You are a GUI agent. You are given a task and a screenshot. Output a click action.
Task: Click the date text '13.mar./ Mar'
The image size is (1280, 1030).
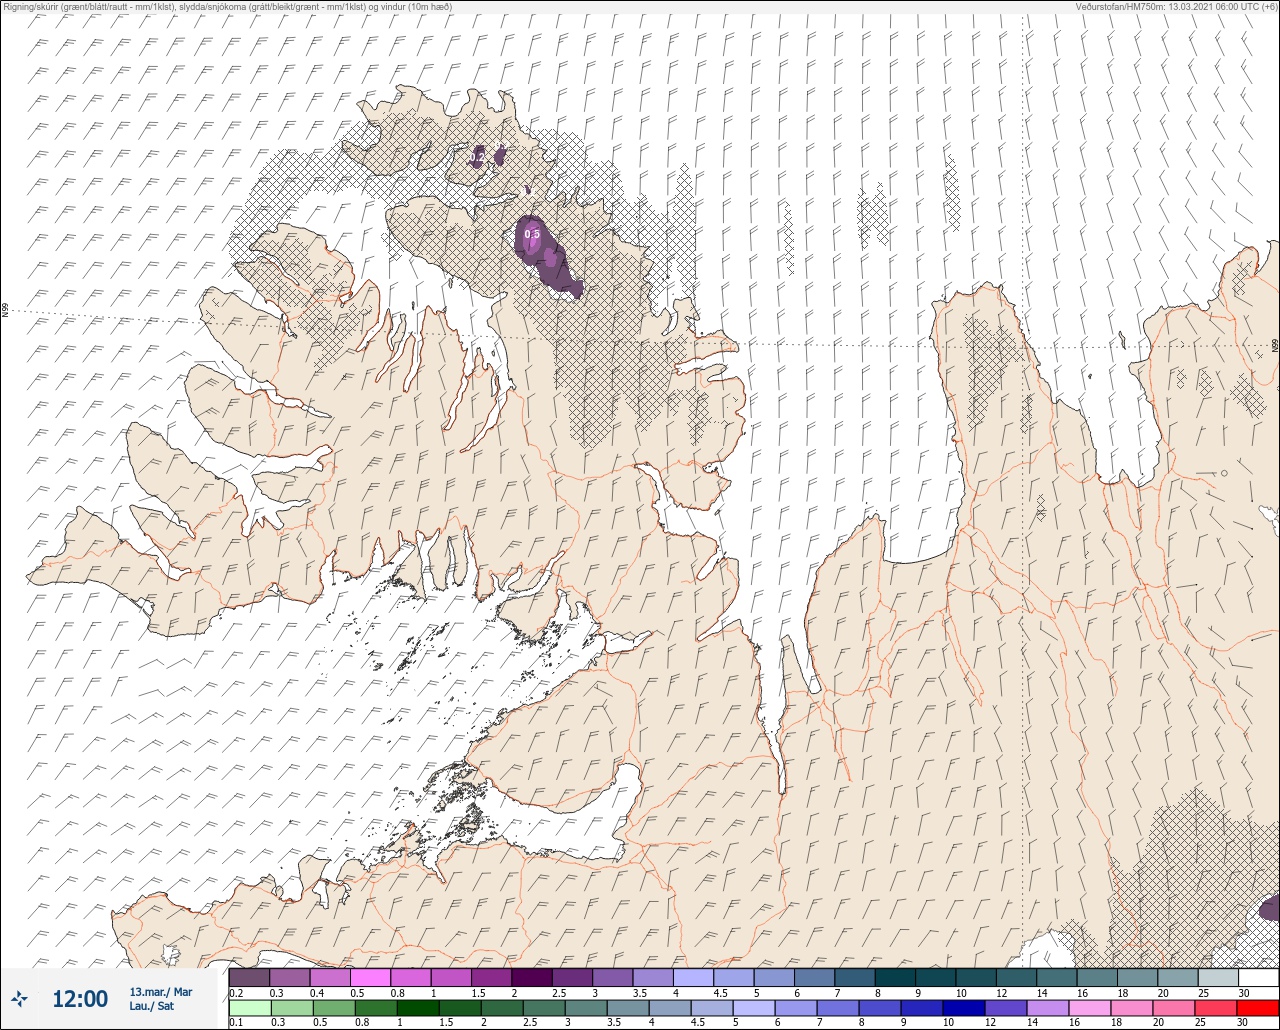[x=161, y=992]
